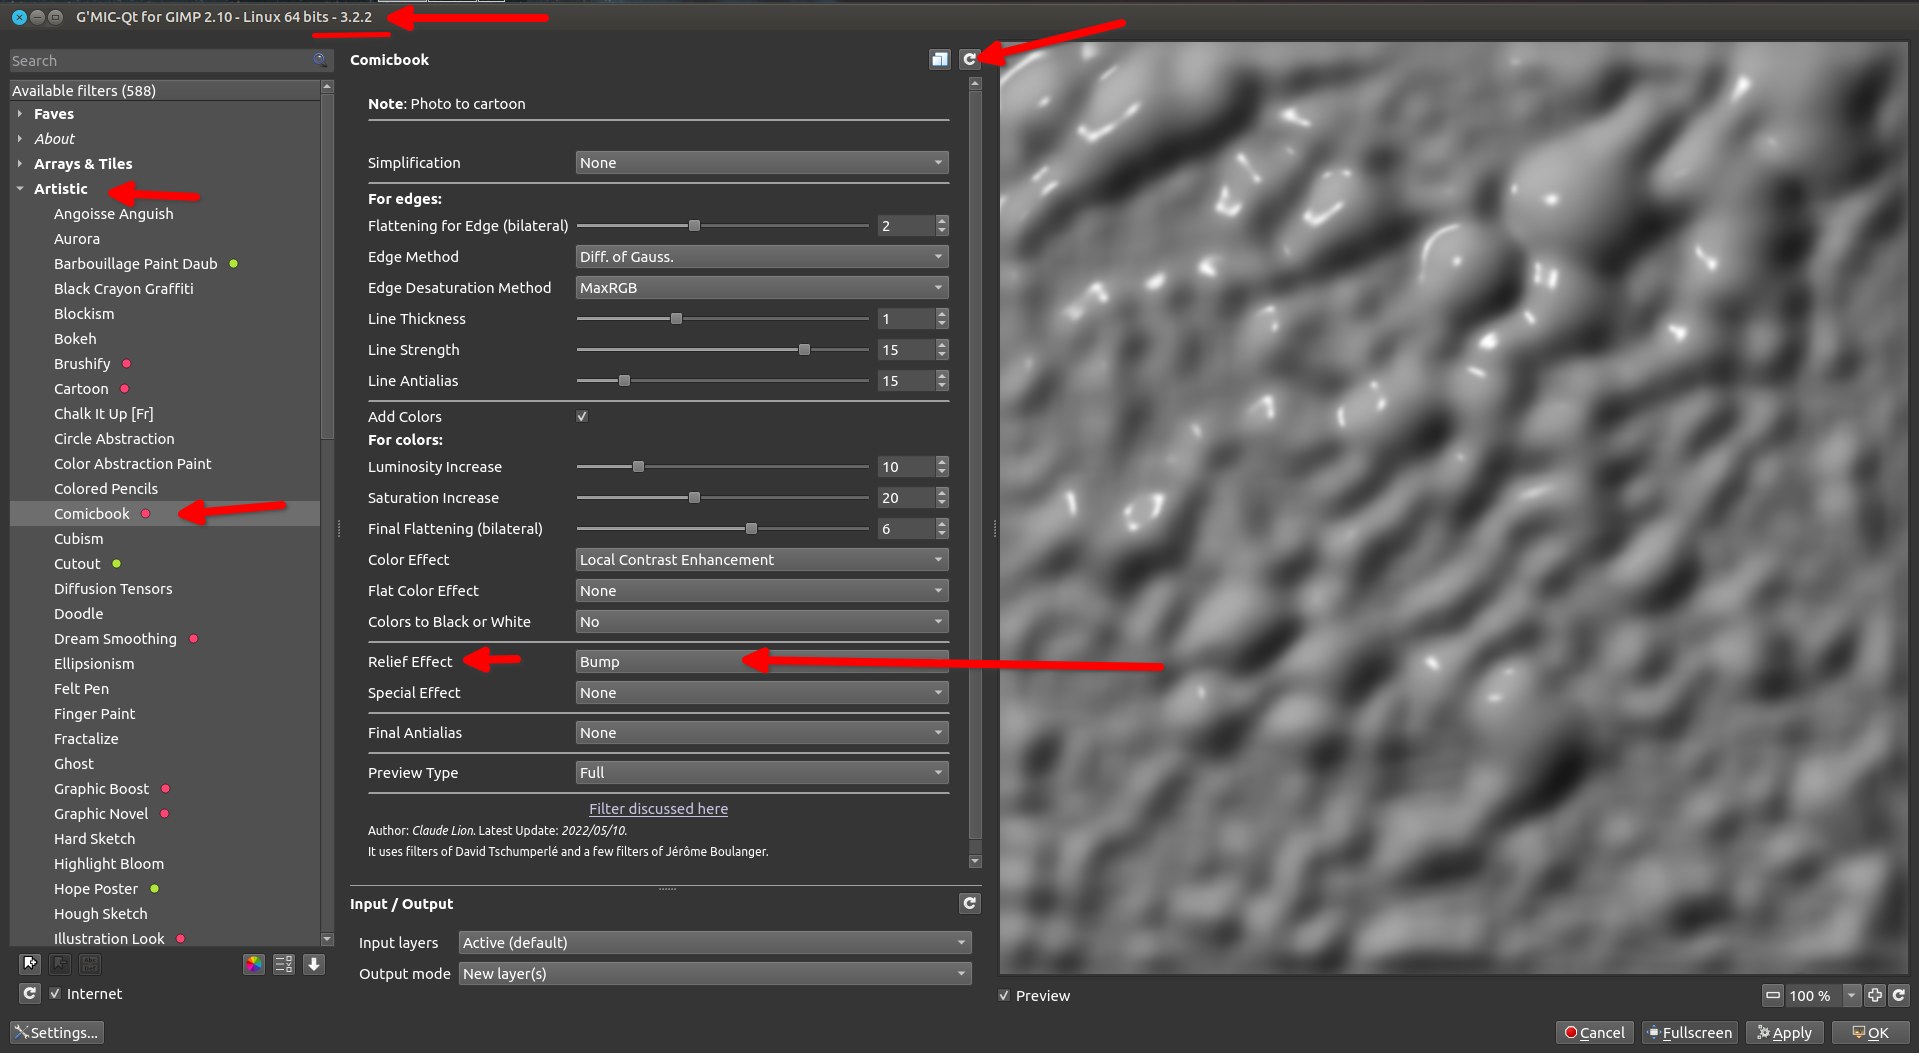Click the color wheel tag selector icon
Image resolution: width=1919 pixels, height=1053 pixels.
pyautogui.click(x=254, y=964)
